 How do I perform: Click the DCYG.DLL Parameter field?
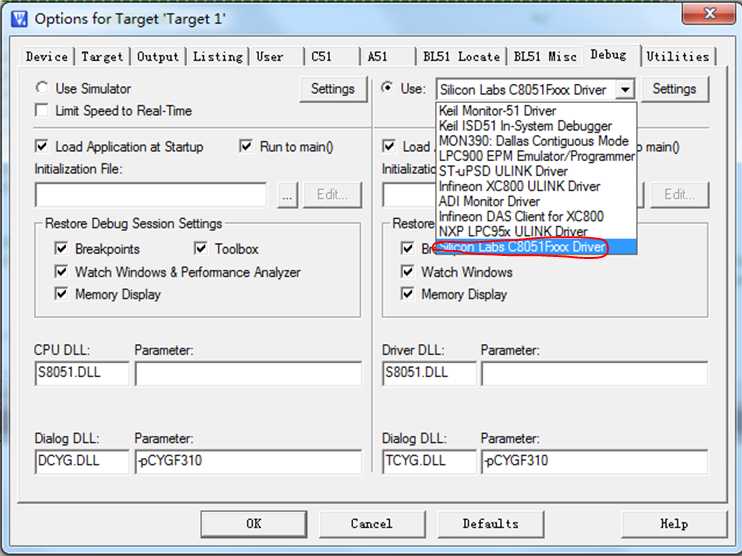248,461
